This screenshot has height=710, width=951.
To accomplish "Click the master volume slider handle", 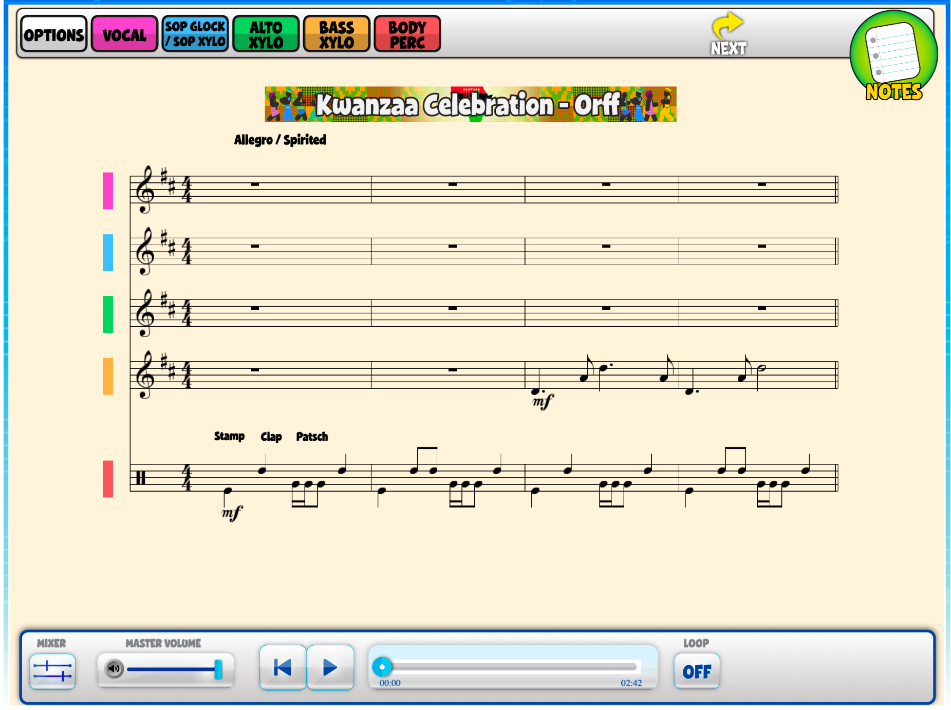I will coord(218,669).
